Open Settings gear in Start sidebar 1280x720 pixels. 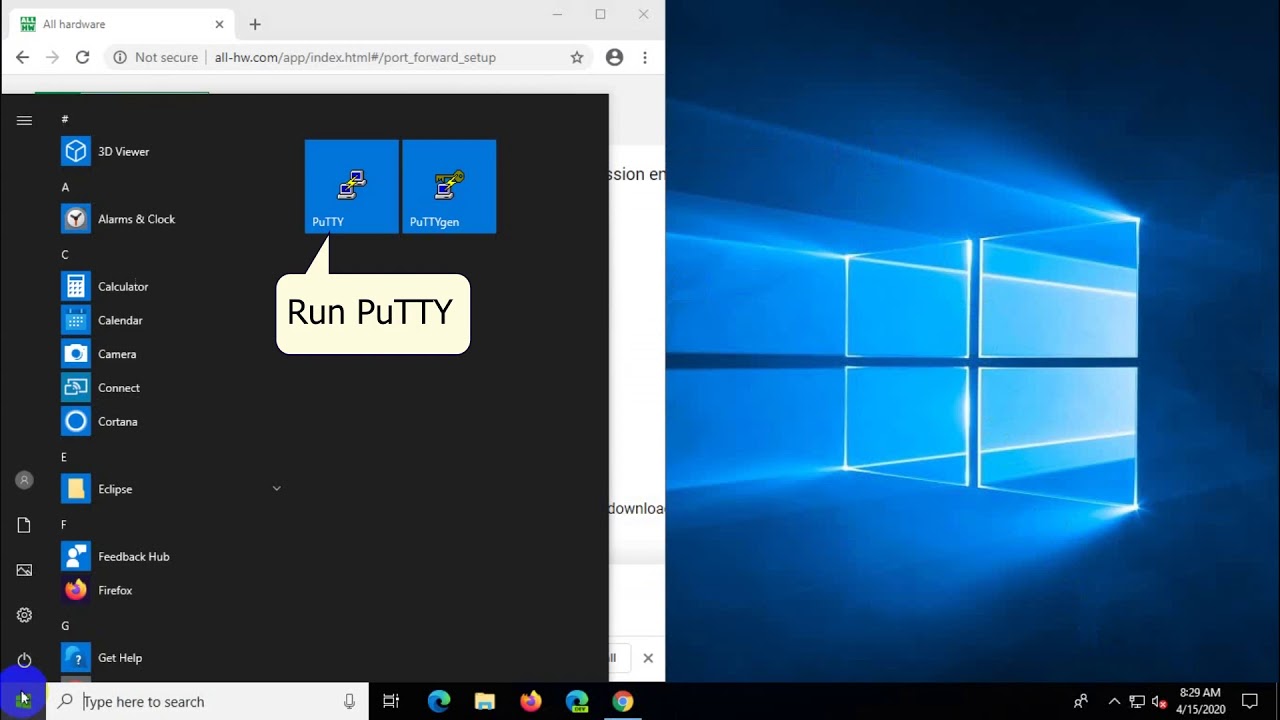click(24, 615)
